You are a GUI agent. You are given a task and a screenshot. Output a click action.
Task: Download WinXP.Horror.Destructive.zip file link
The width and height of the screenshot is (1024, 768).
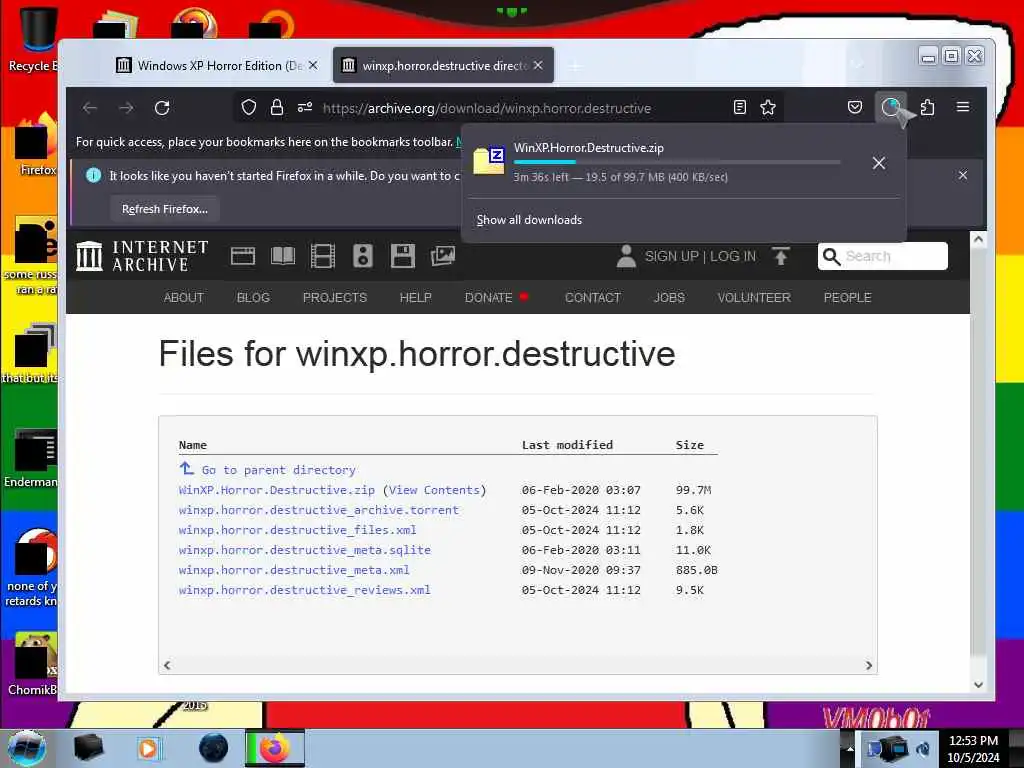277,490
